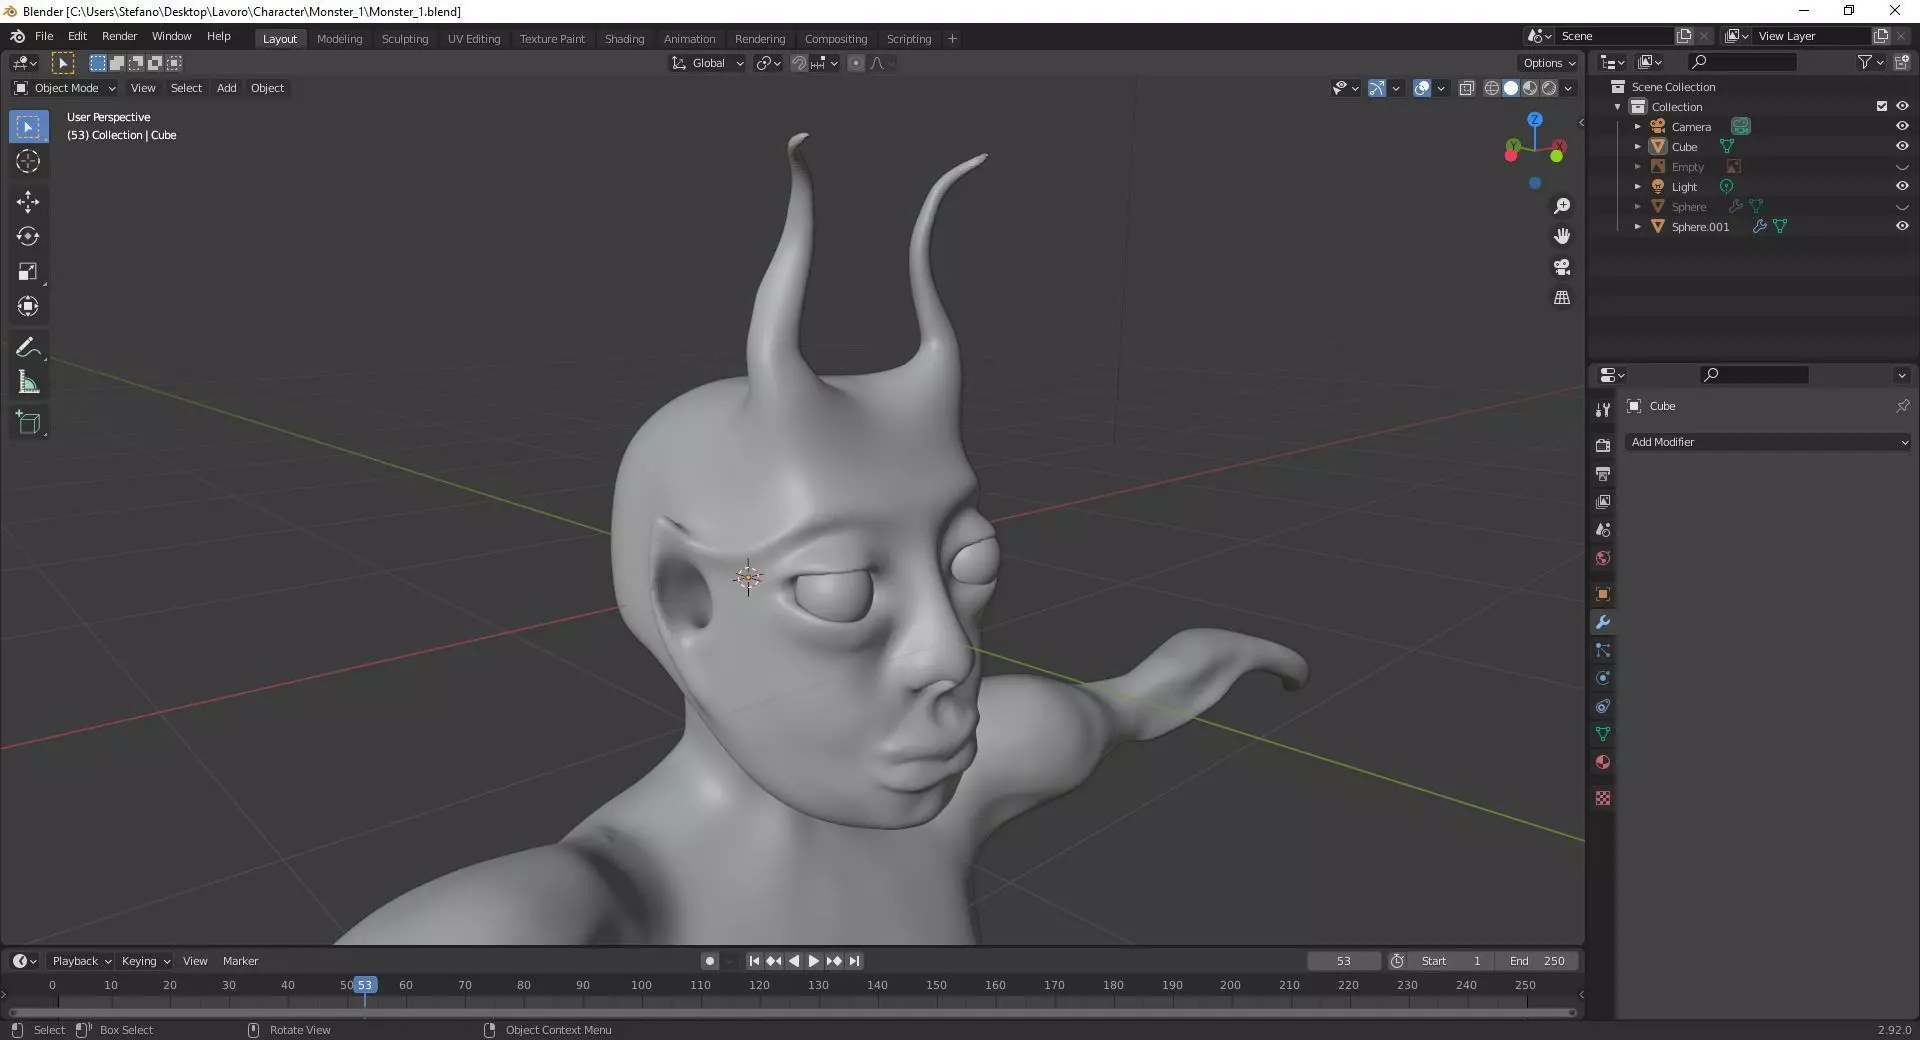Activate the Select Box tool
1920x1040 pixels.
28,127
